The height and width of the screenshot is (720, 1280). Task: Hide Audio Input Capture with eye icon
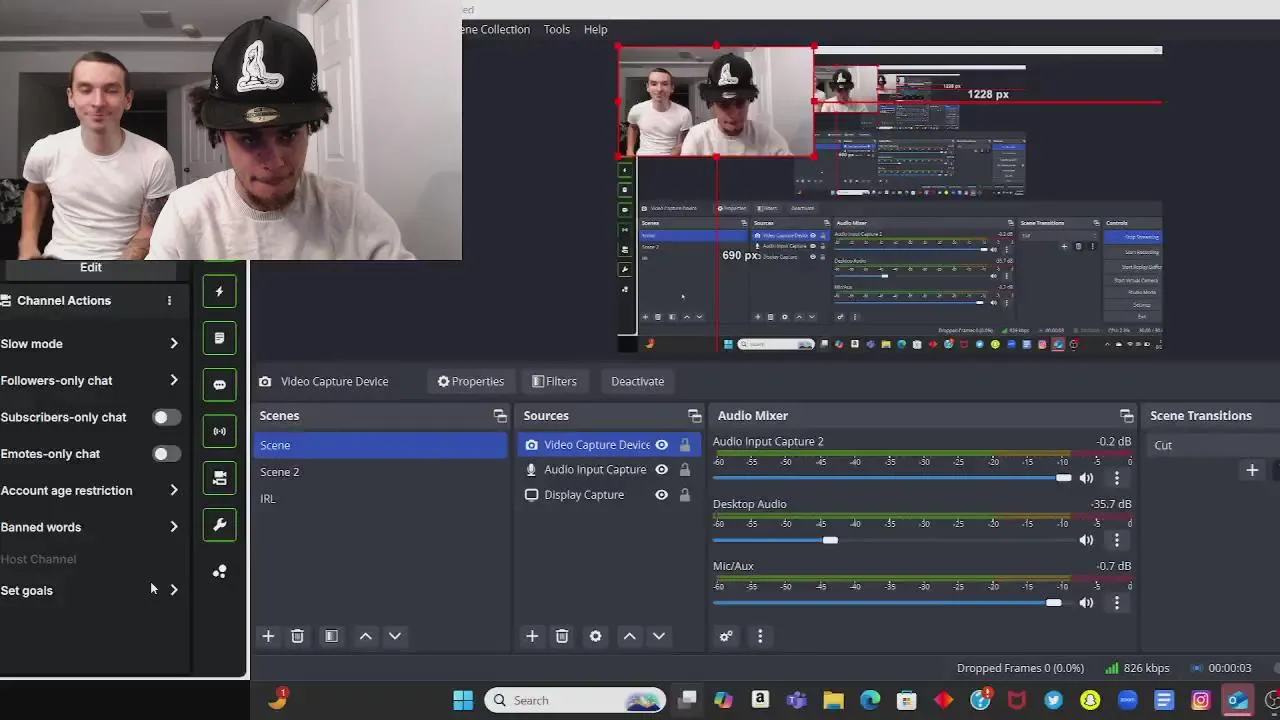tap(662, 470)
